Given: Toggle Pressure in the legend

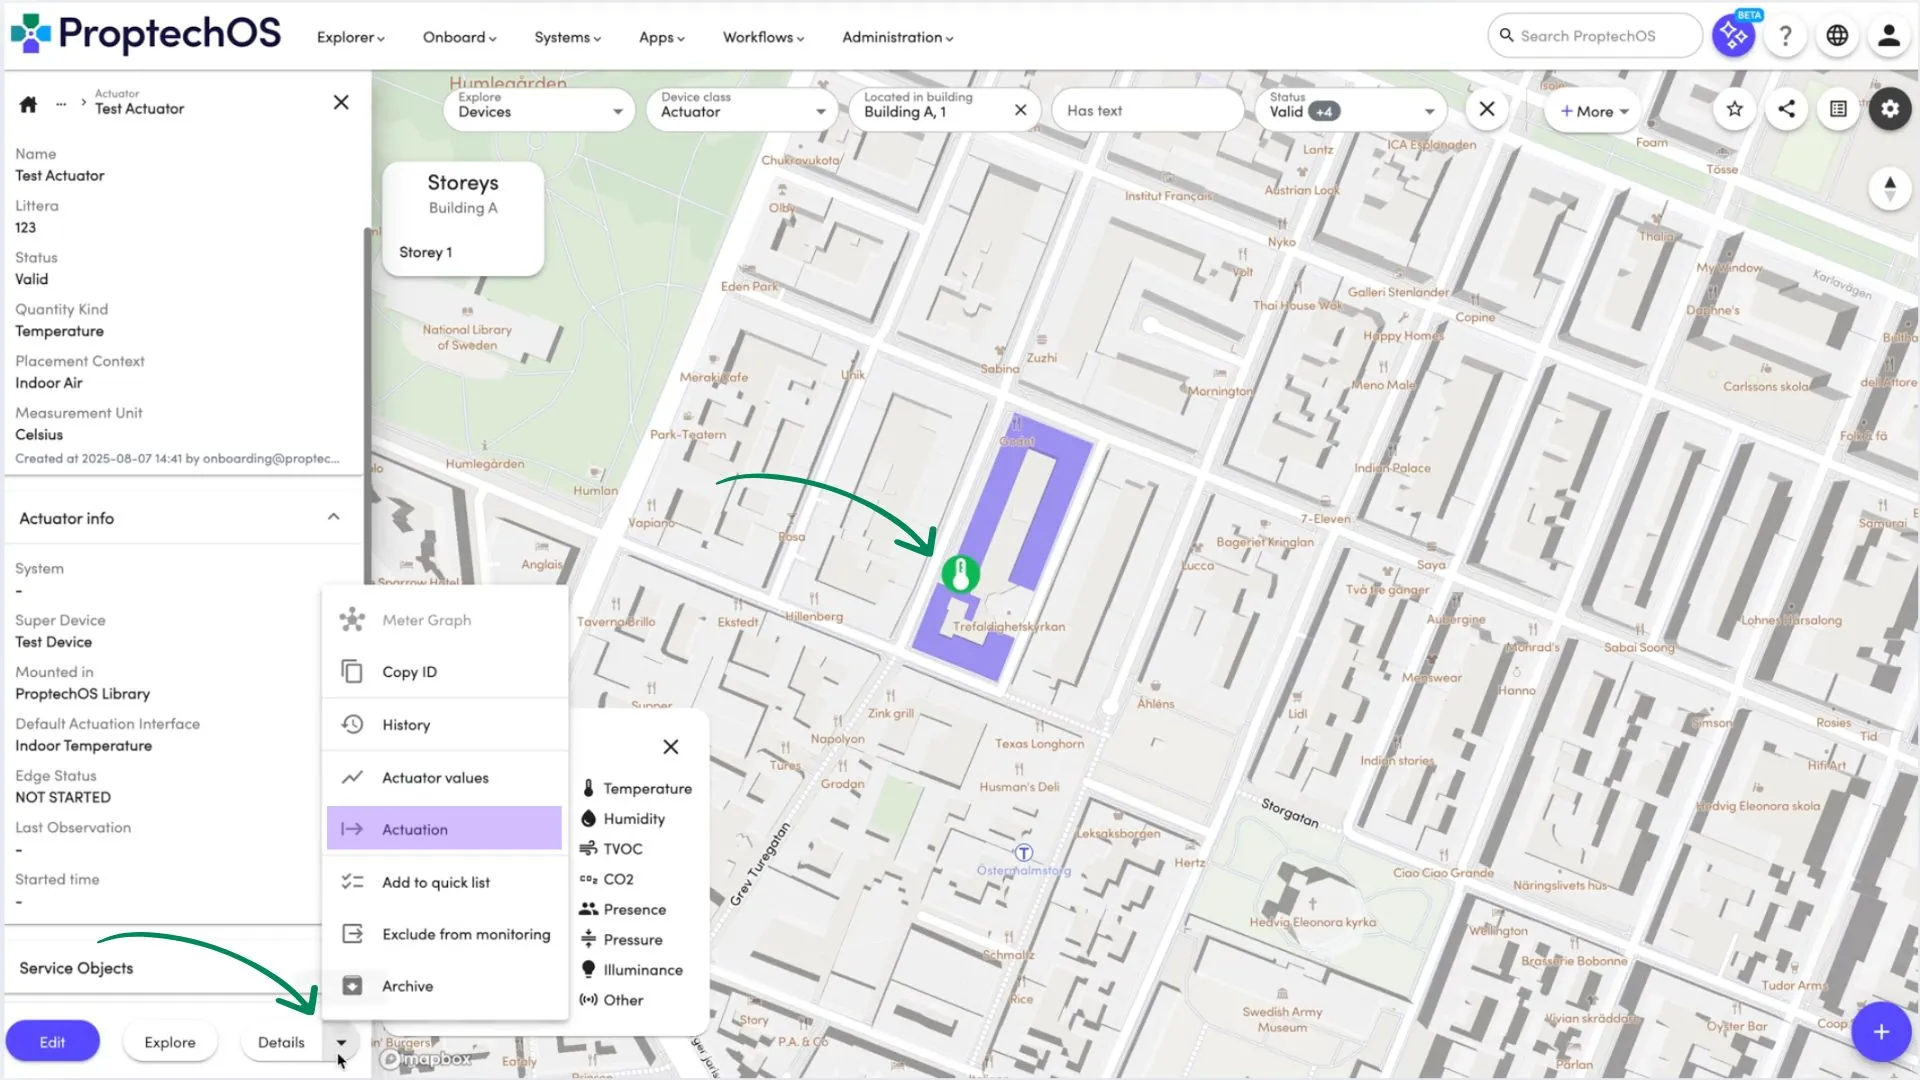Looking at the screenshot, I should 621,940.
